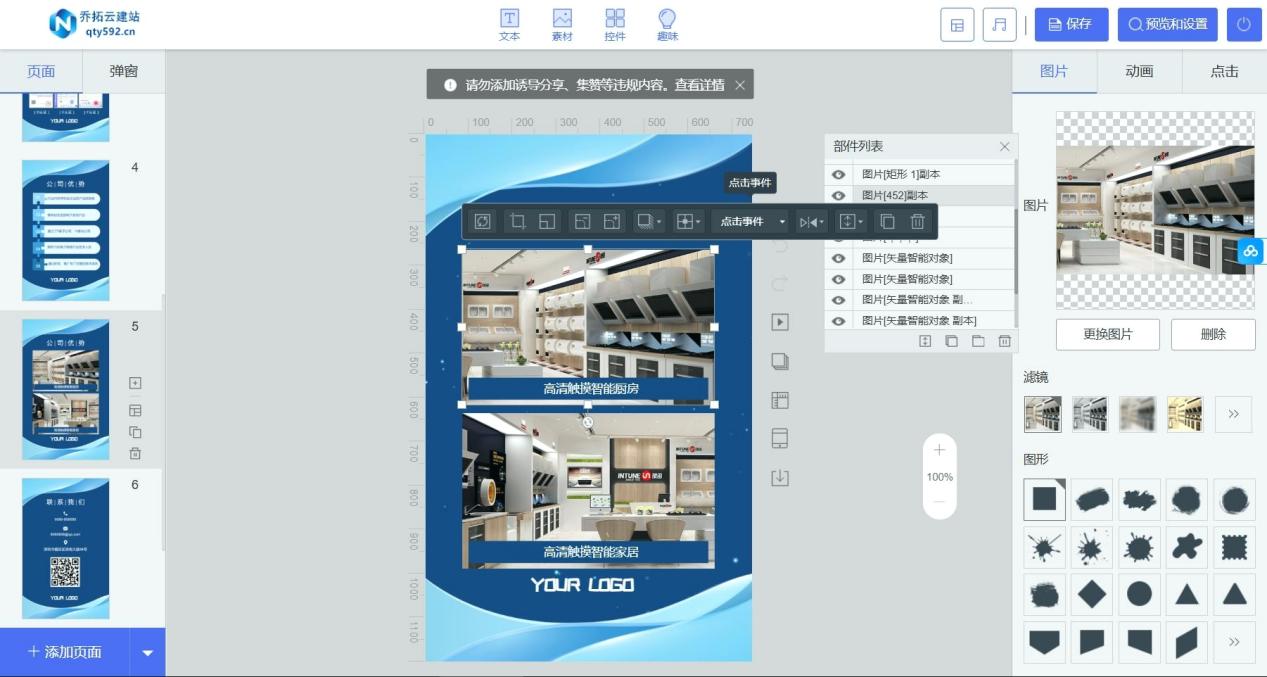Click the zoom in plus button
The height and width of the screenshot is (677, 1267).
coord(939,451)
